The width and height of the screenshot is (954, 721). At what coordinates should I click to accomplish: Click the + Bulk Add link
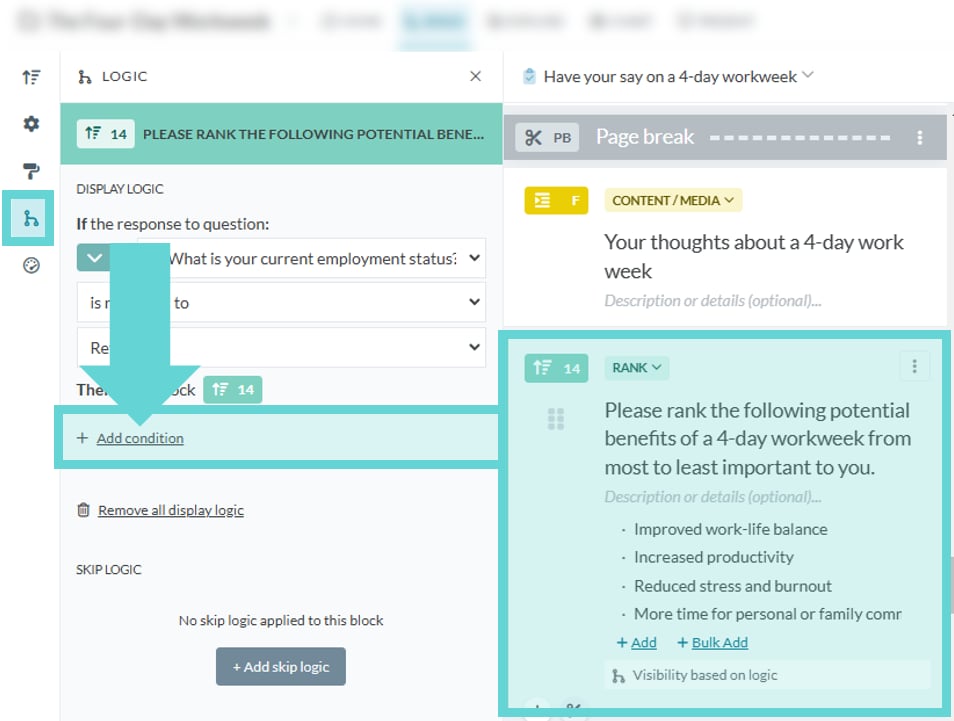click(712, 643)
